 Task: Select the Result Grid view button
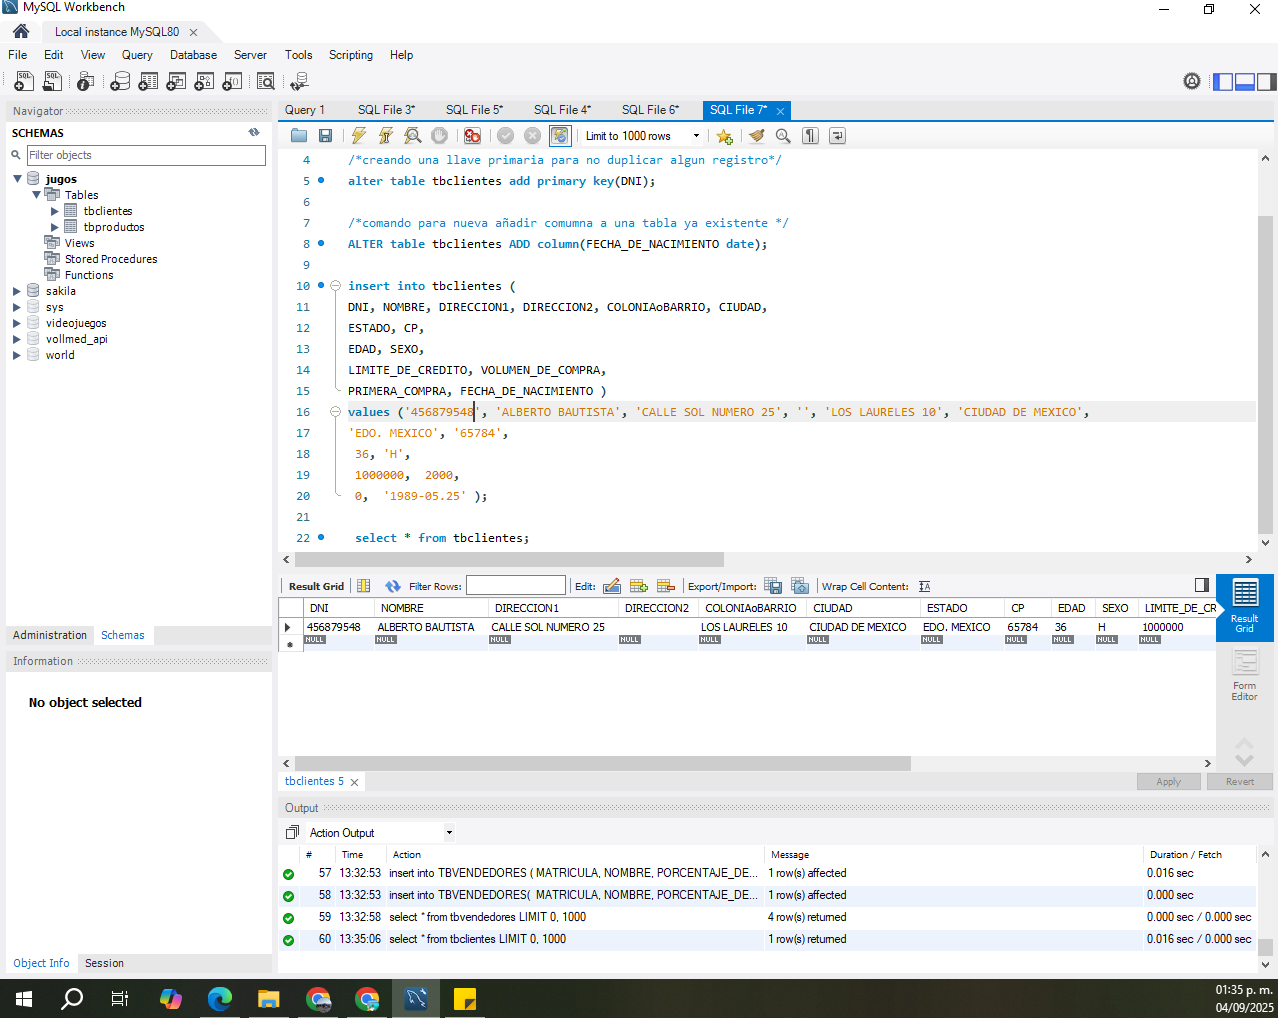coord(1244,607)
